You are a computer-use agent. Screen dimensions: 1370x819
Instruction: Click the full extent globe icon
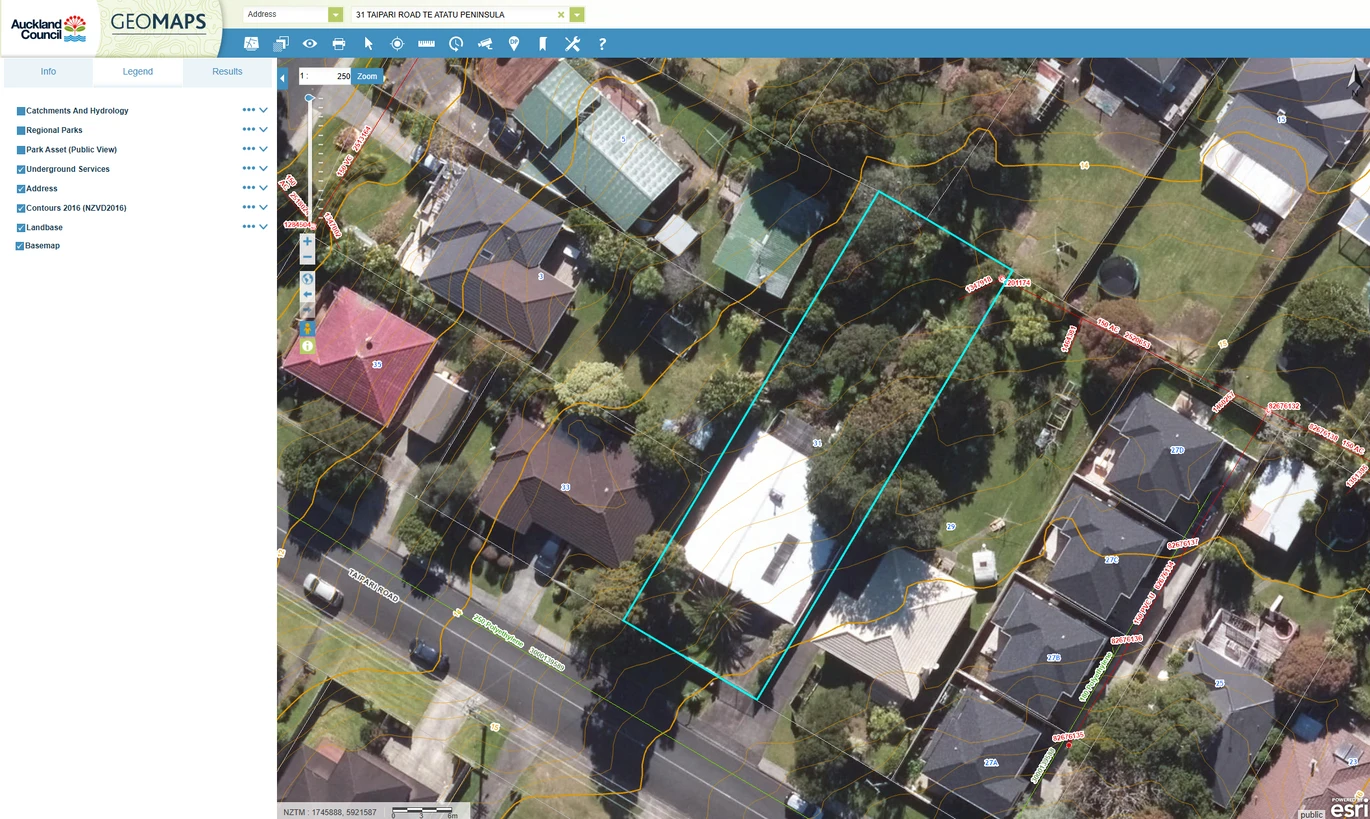click(x=307, y=279)
